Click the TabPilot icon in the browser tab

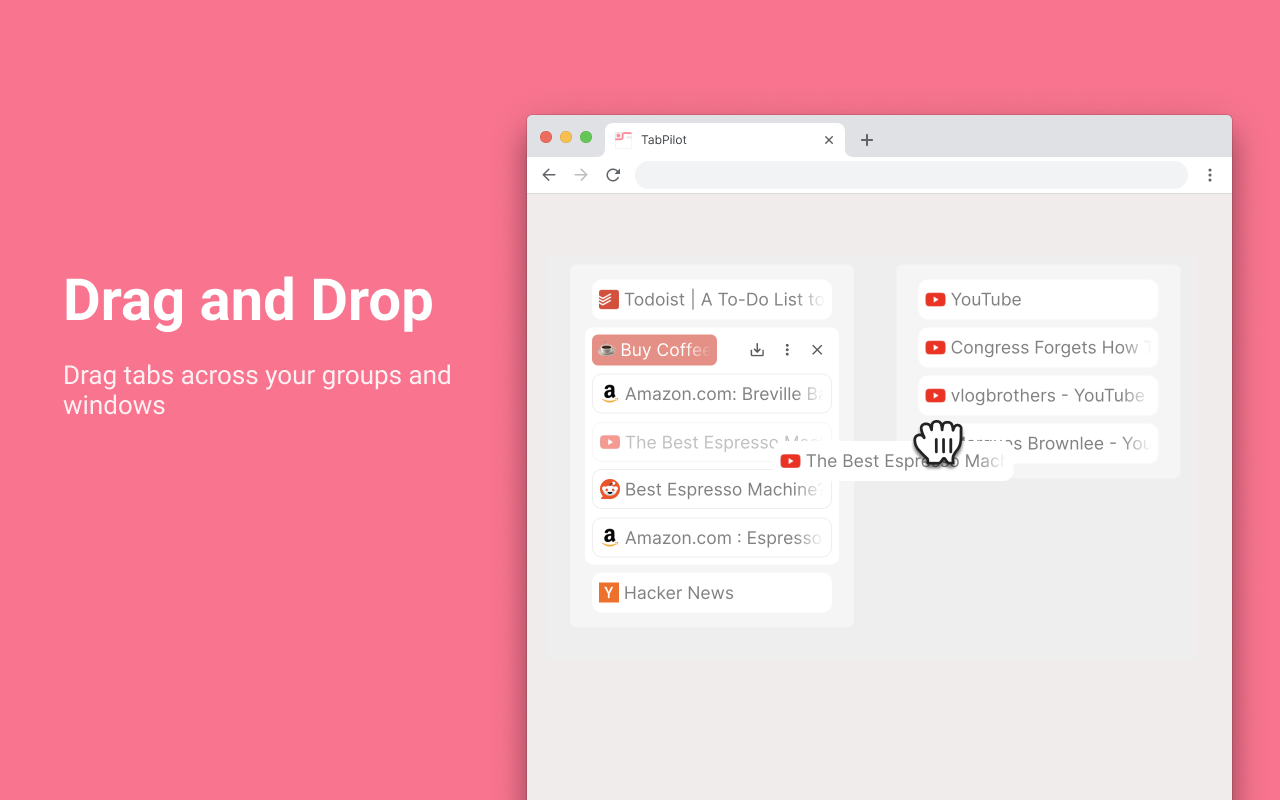pyautogui.click(x=622, y=140)
